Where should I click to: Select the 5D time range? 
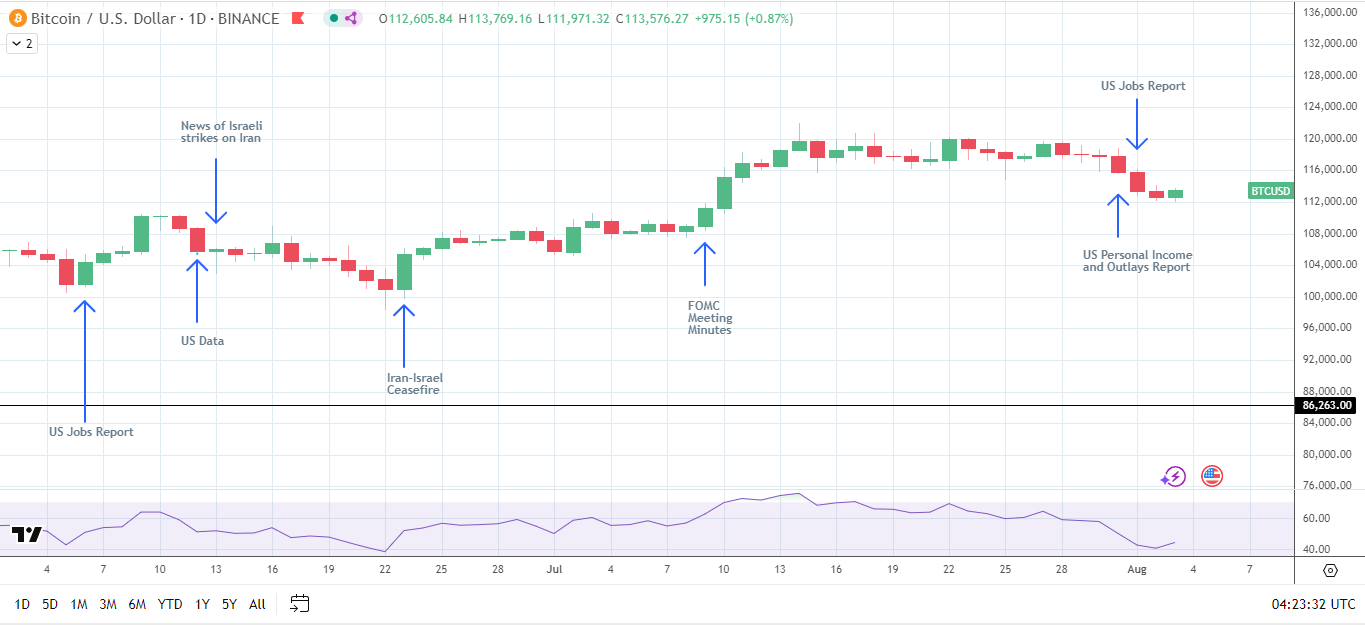coord(50,604)
